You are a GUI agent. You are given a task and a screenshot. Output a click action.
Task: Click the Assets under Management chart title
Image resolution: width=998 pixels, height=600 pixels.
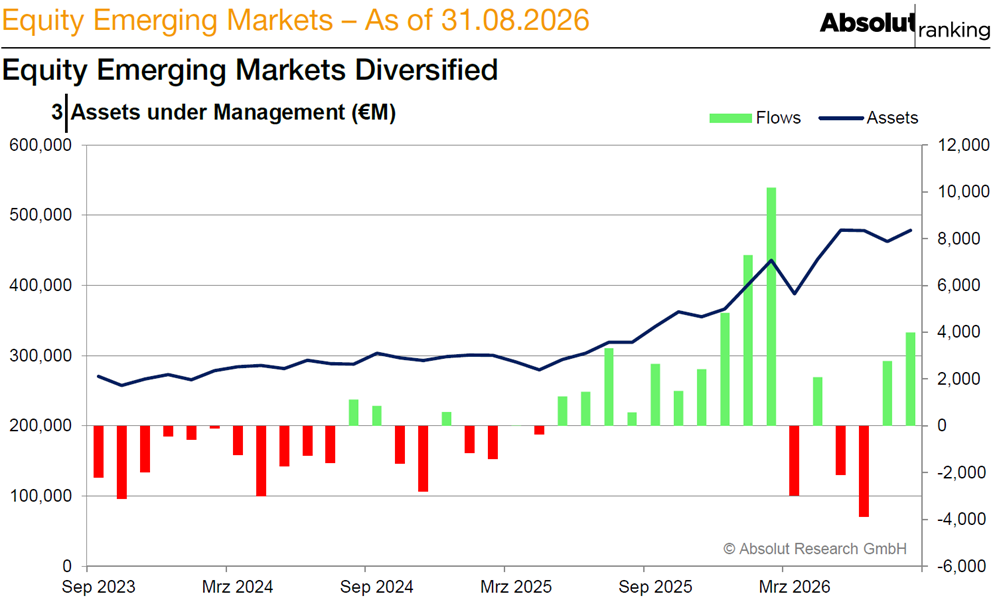233,113
